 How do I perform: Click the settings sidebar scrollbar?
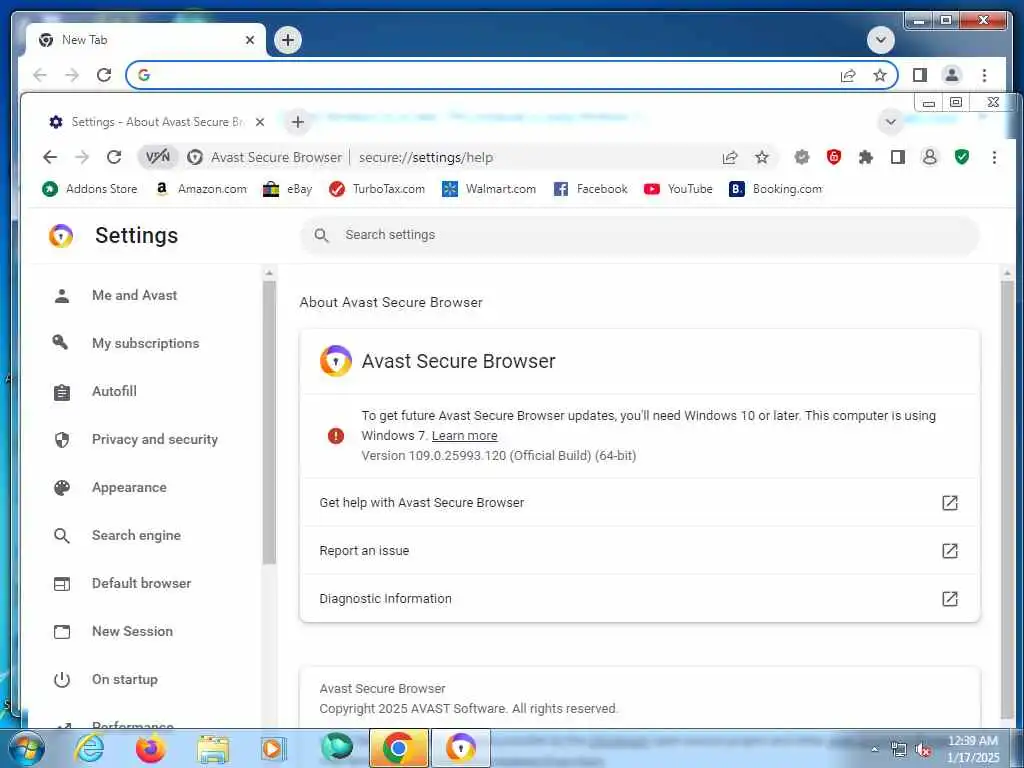coord(269,423)
